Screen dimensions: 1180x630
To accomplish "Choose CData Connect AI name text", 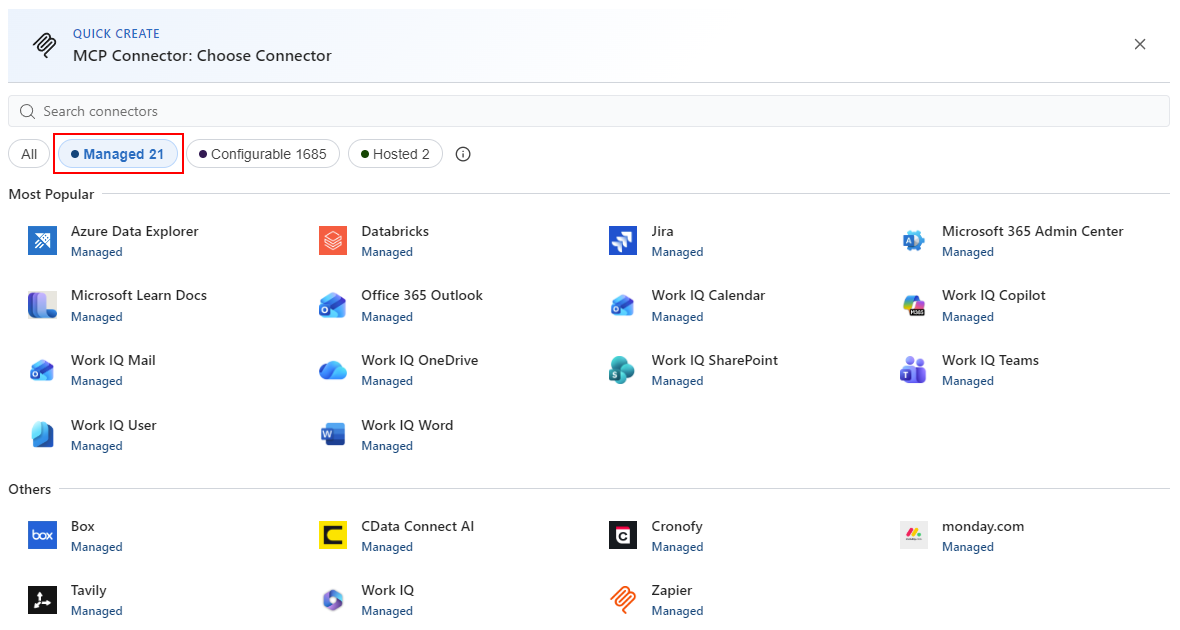I will click(x=418, y=527).
